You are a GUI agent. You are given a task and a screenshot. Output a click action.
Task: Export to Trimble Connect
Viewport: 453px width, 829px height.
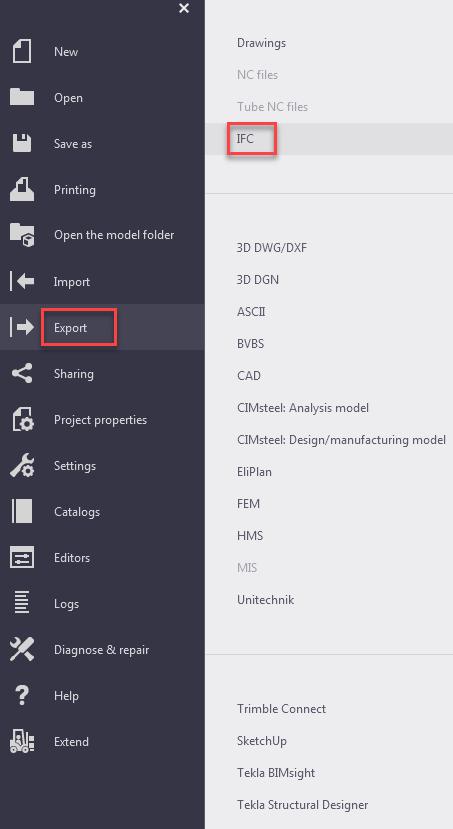click(281, 708)
